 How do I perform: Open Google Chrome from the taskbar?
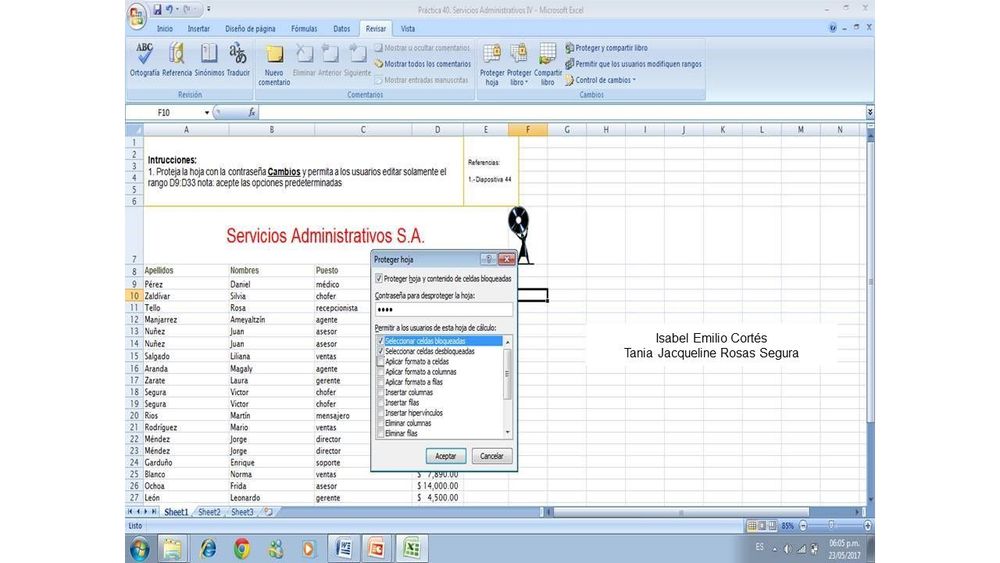(241, 548)
